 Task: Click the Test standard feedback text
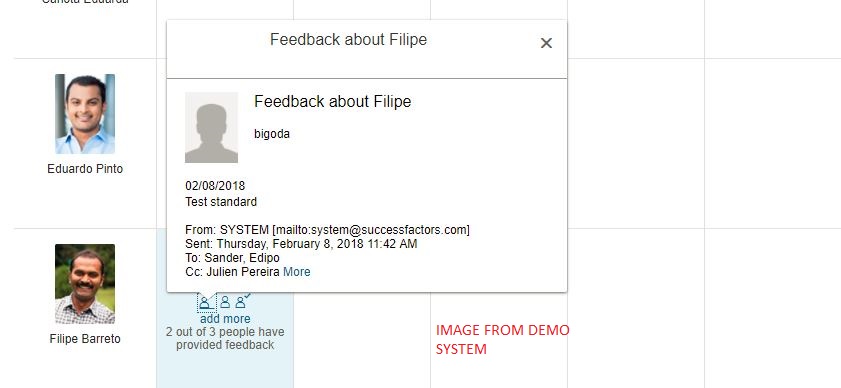(x=221, y=202)
